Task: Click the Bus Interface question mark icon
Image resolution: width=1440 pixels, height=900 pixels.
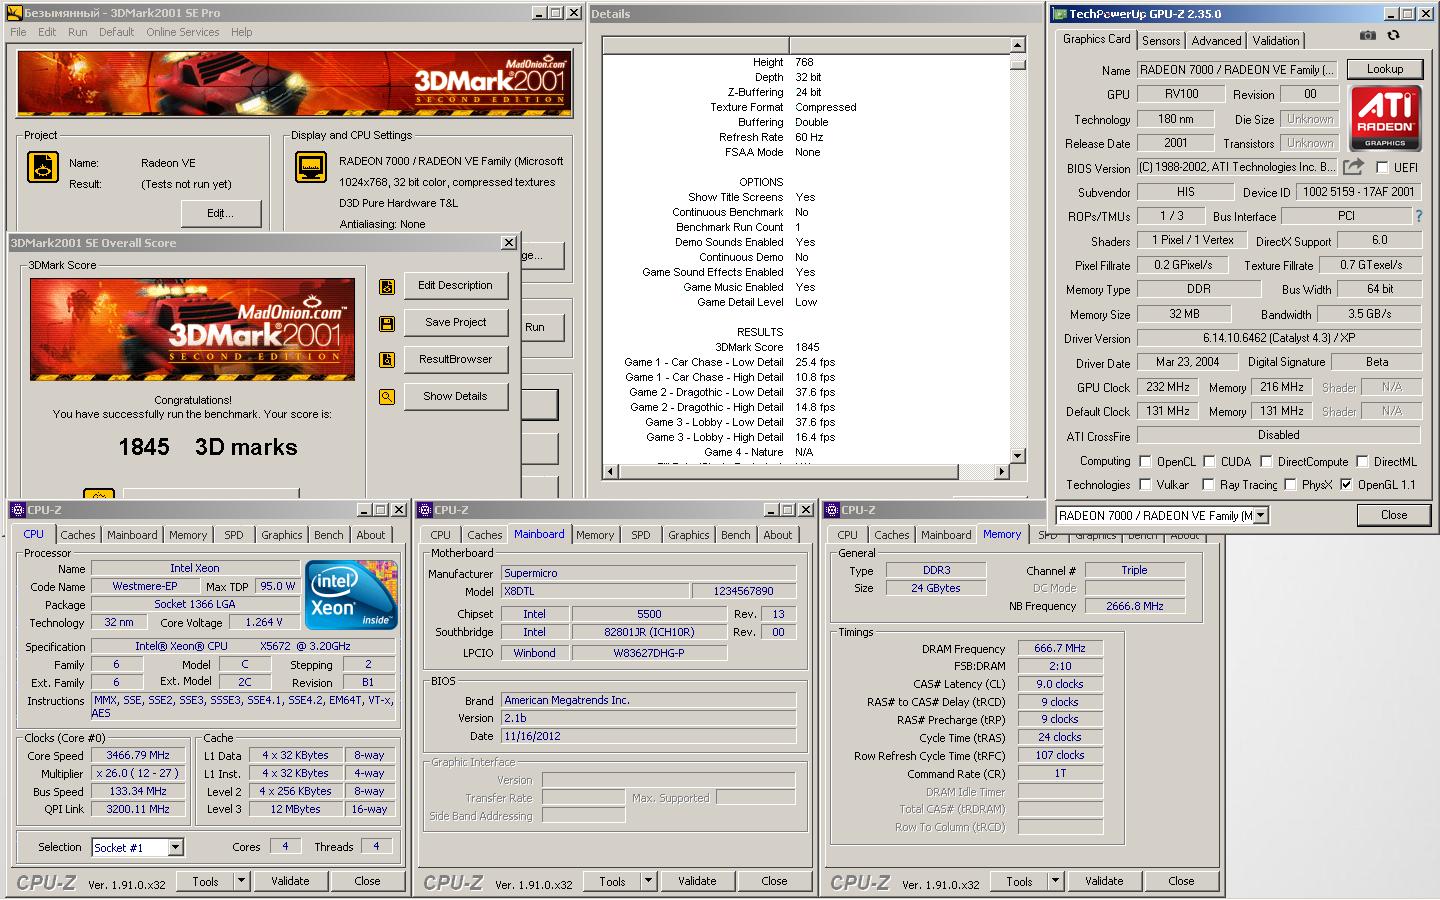Action: (x=1418, y=216)
